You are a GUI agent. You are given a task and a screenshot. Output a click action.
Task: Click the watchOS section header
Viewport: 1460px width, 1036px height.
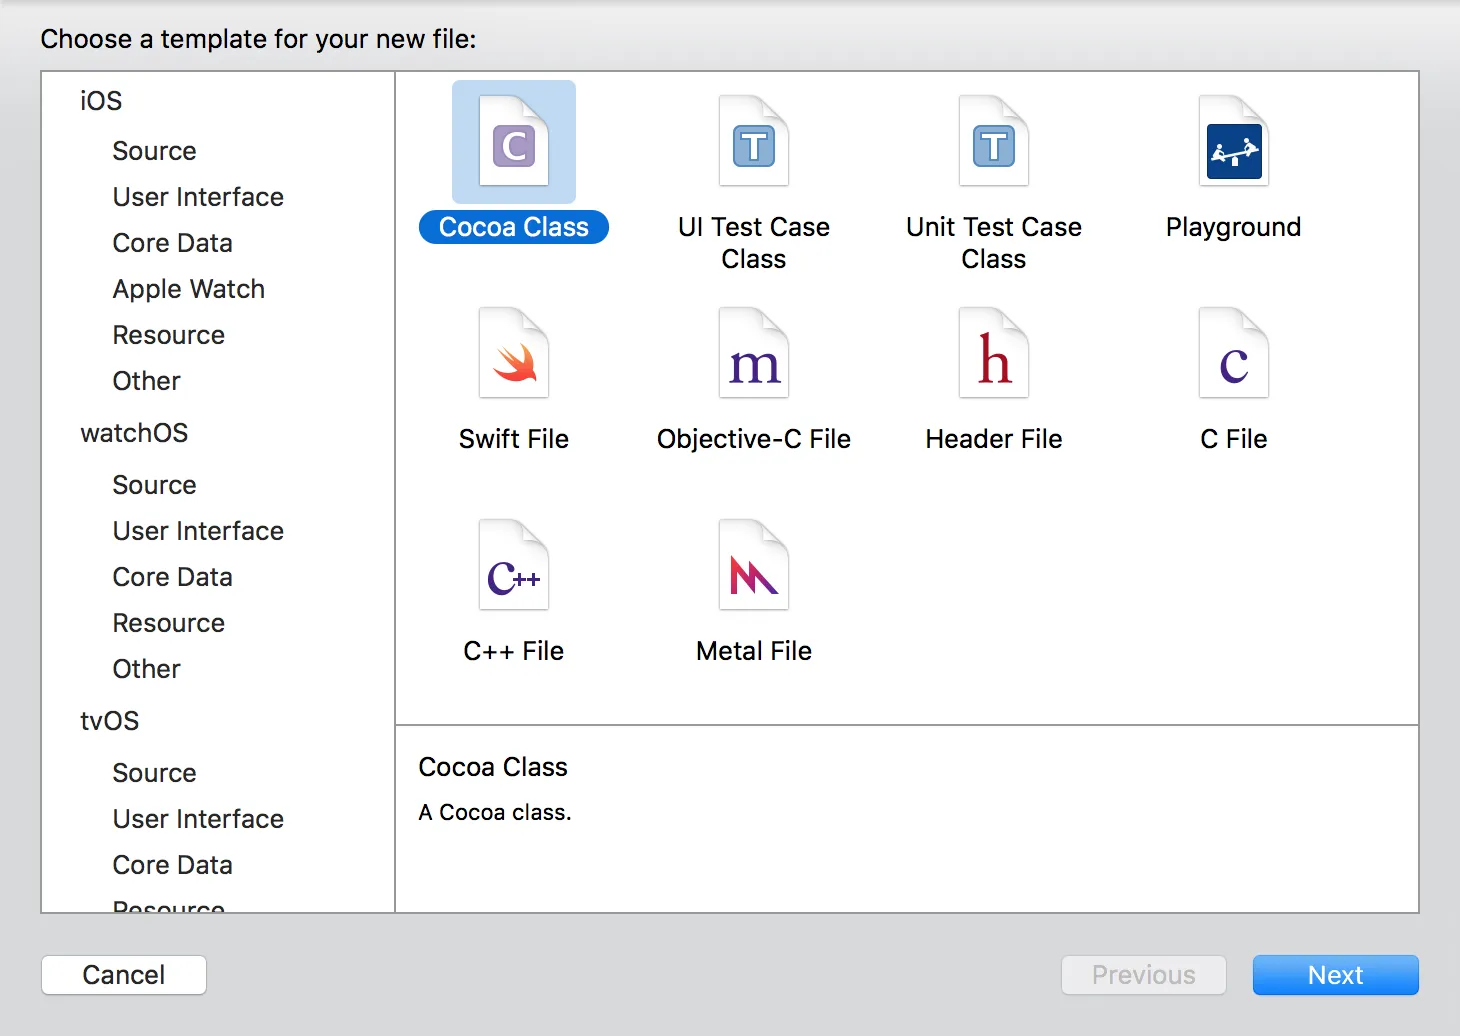point(134,433)
